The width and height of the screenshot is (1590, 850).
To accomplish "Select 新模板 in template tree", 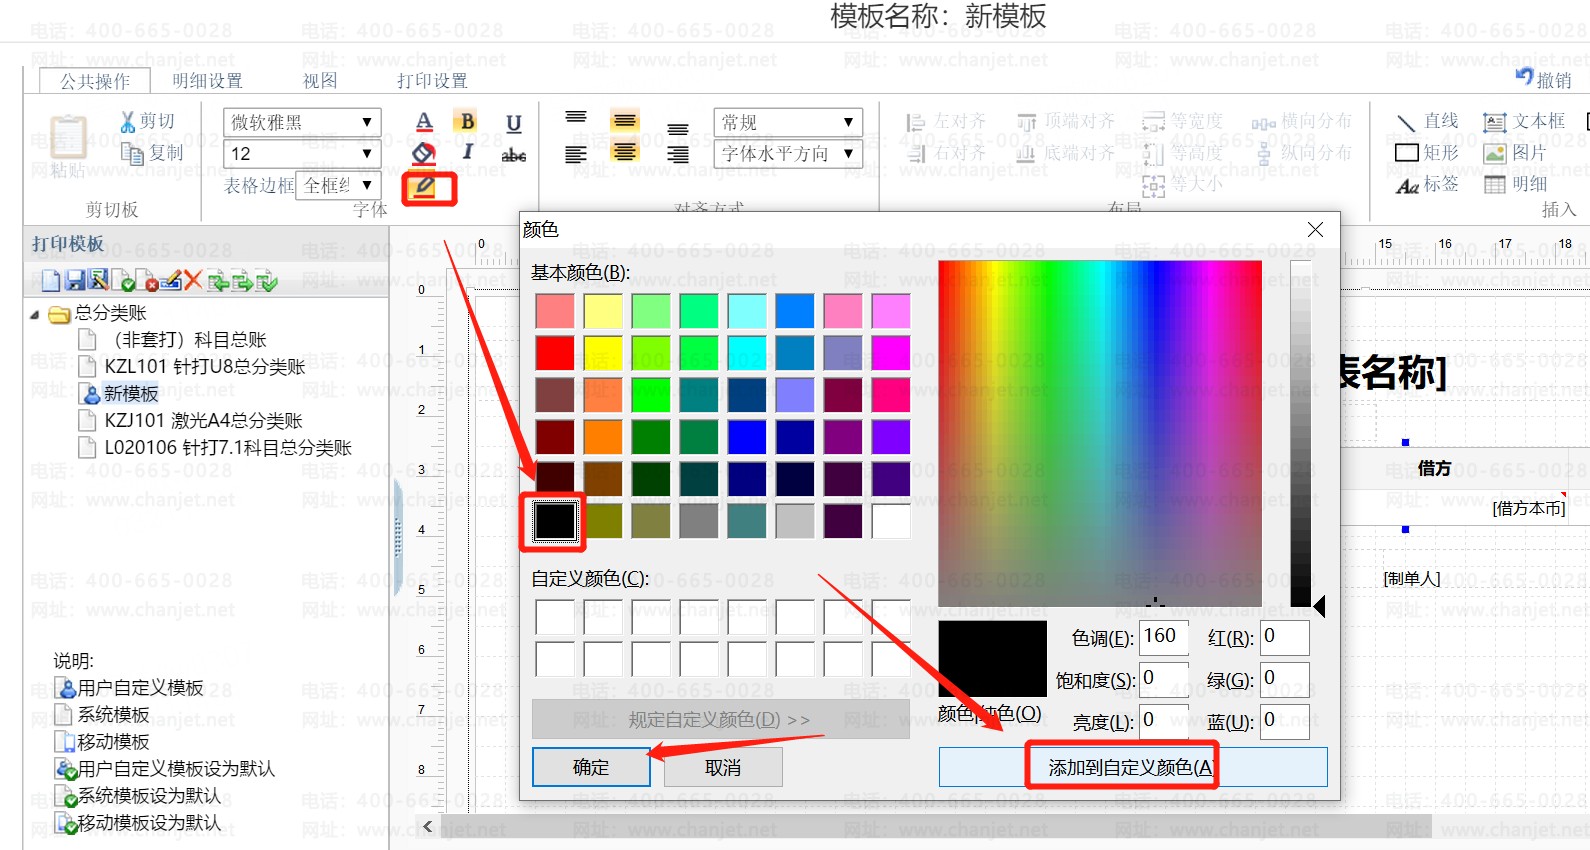I will point(131,394).
